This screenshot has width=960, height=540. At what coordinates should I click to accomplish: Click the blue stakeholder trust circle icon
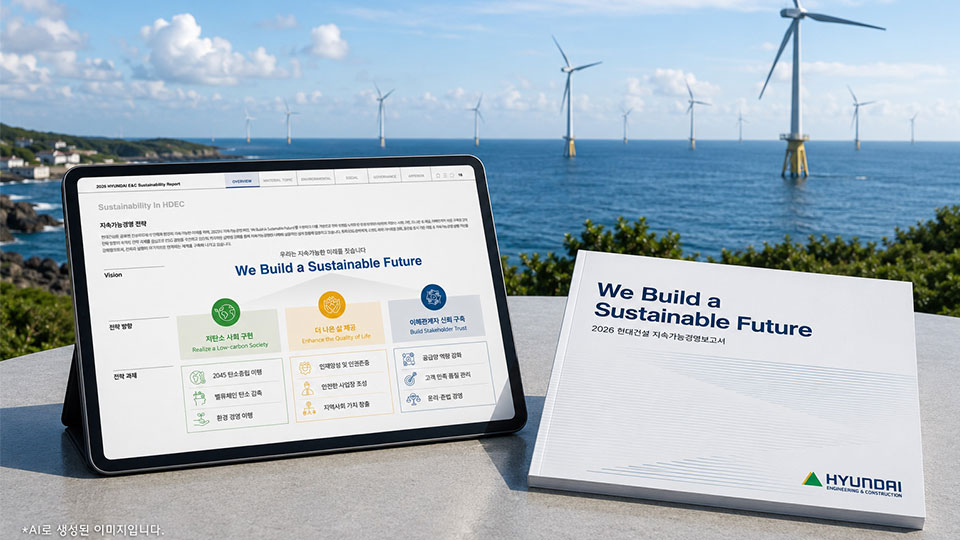pos(433,297)
